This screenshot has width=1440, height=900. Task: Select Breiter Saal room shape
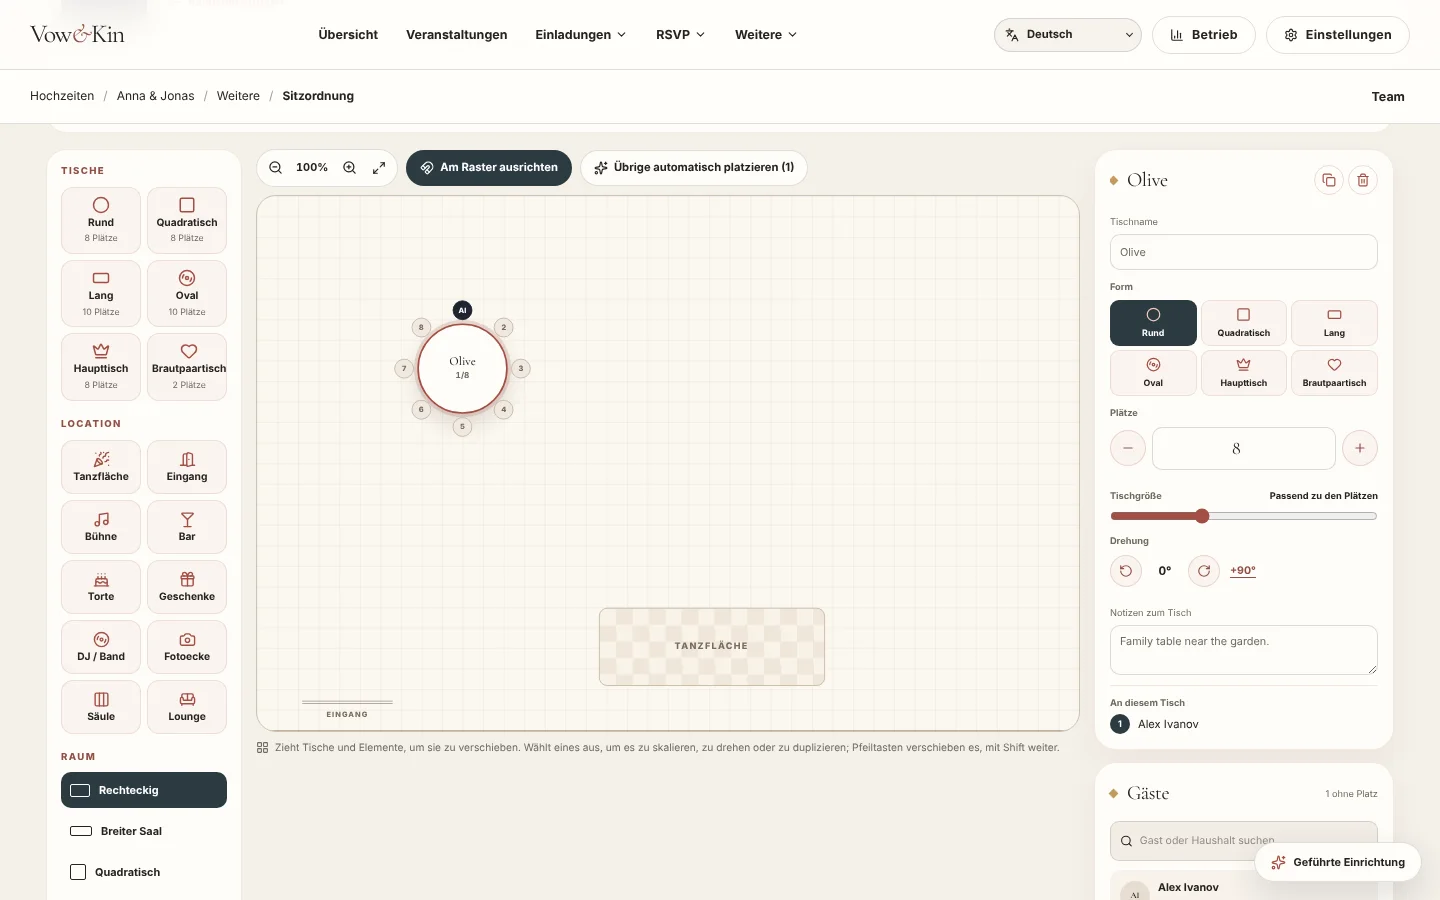(144, 831)
